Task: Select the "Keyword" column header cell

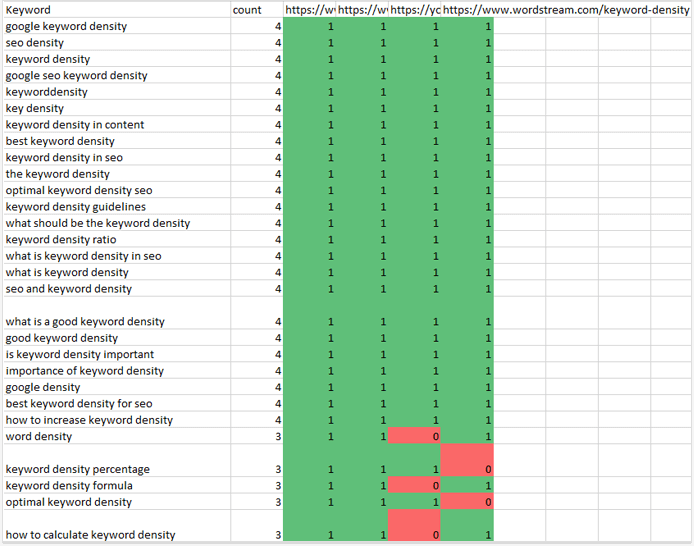Action: pyautogui.click(x=117, y=10)
